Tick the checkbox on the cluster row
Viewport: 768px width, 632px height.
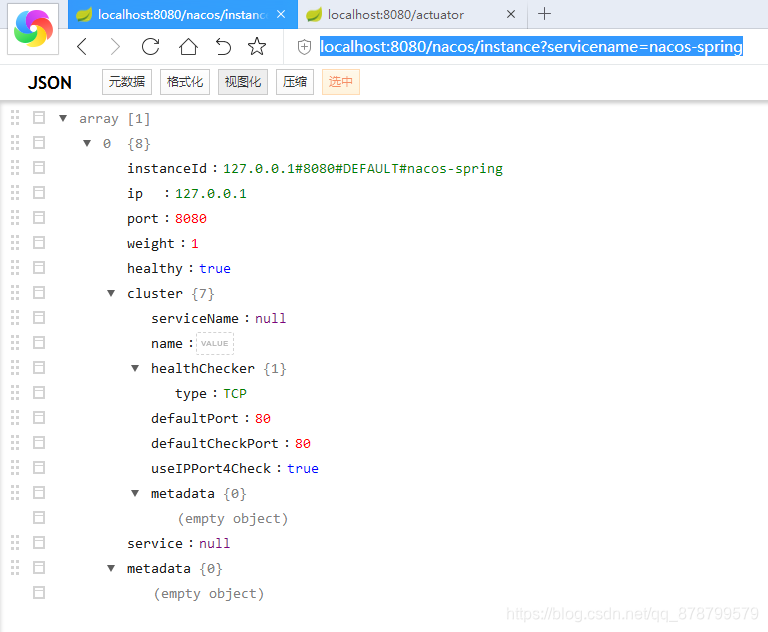[x=39, y=292]
